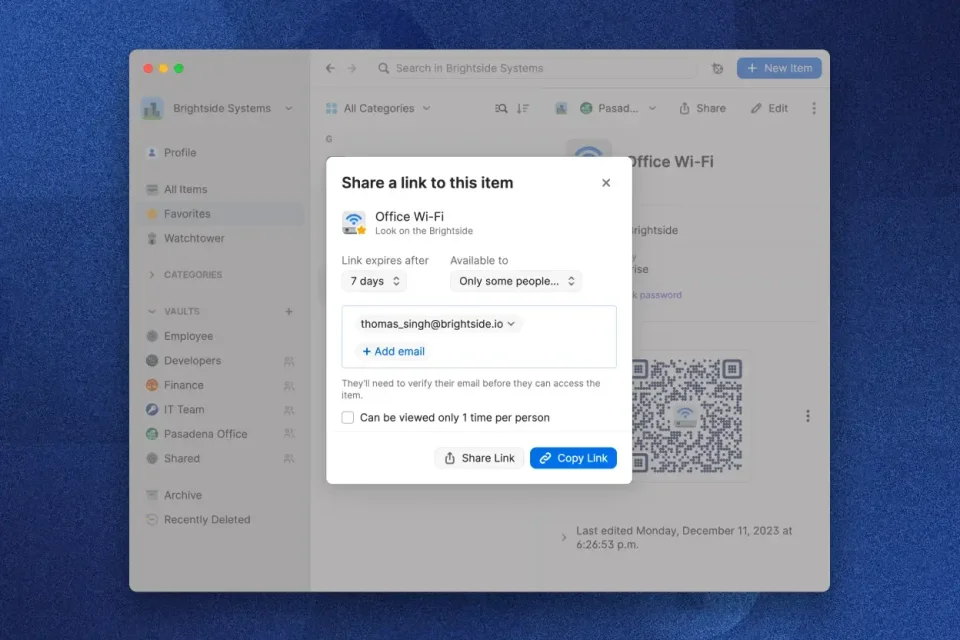Click the people icon next to Shared

[289, 459]
